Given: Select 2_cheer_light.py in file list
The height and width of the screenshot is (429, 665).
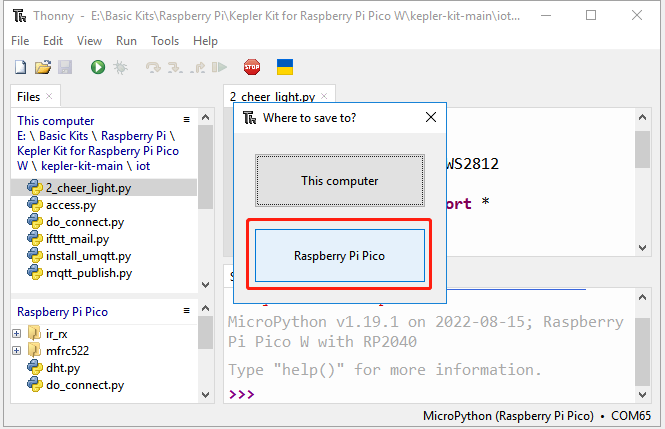Looking at the screenshot, I should point(104,188).
